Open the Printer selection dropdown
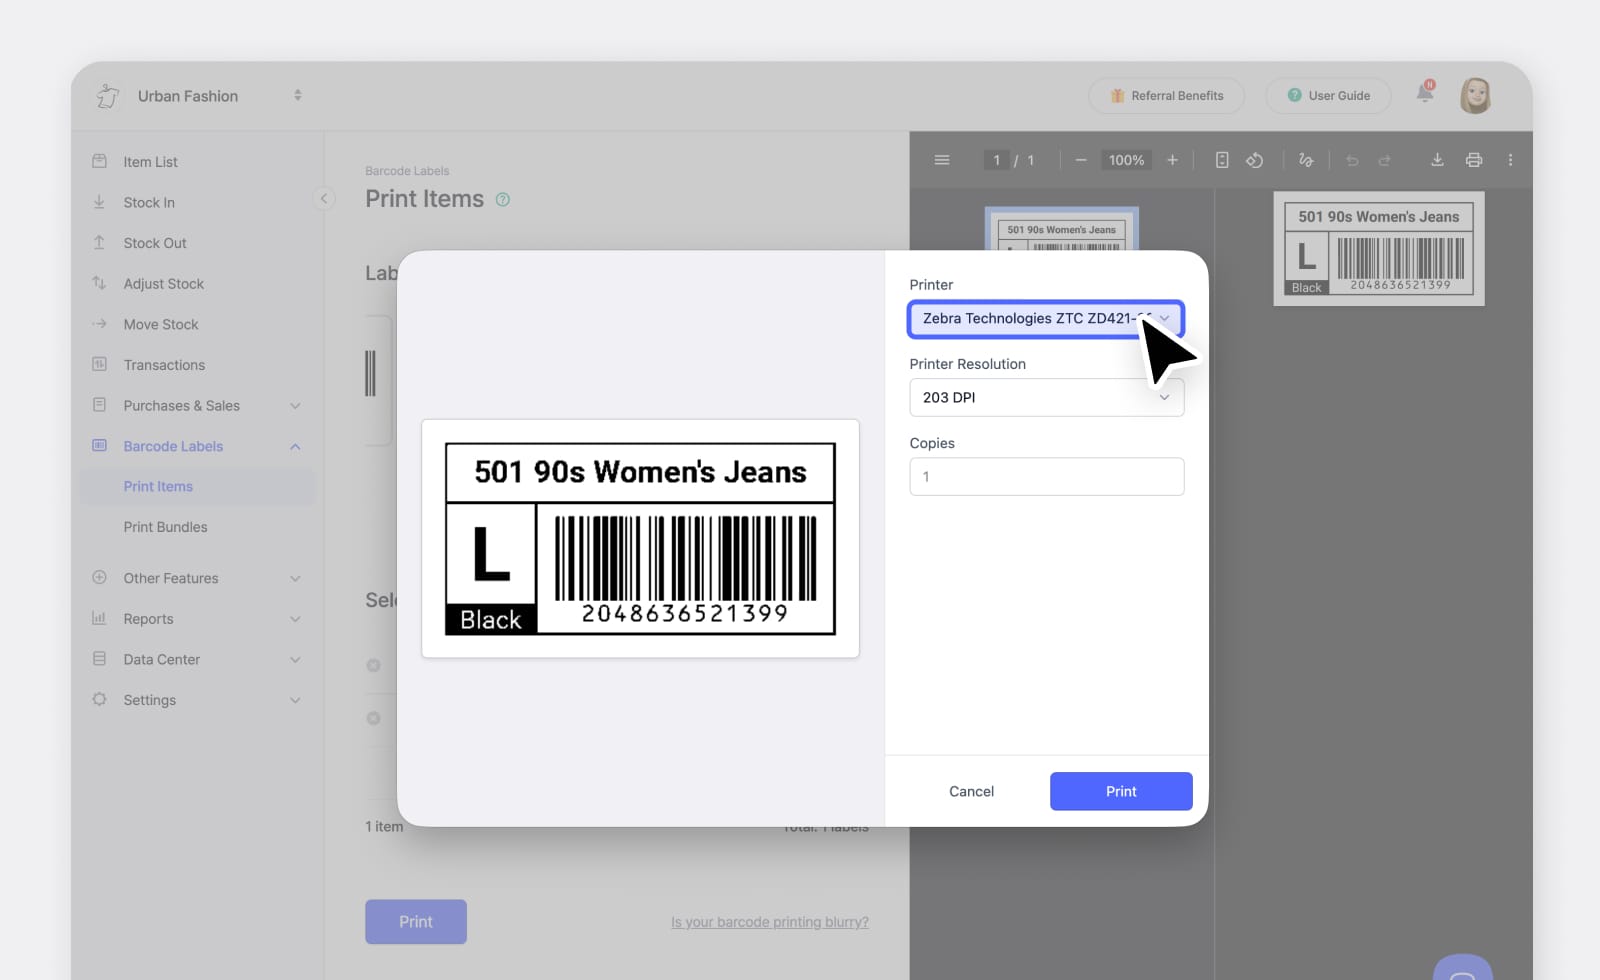The height and width of the screenshot is (980, 1600). 1045,318
